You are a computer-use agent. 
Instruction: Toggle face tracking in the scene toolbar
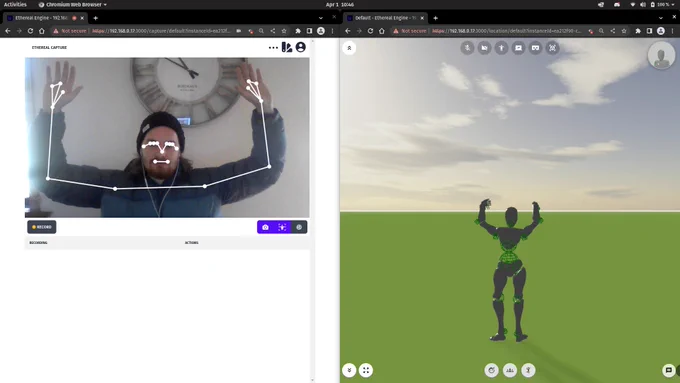pyautogui.click(x=552, y=48)
